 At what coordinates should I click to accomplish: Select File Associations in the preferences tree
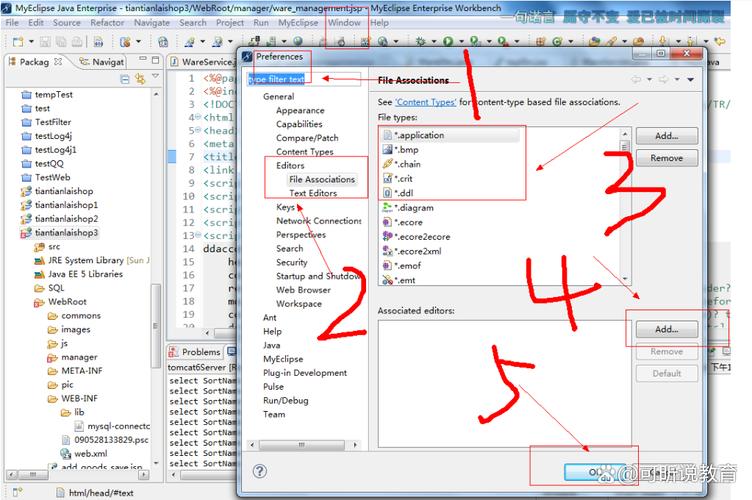point(322,179)
